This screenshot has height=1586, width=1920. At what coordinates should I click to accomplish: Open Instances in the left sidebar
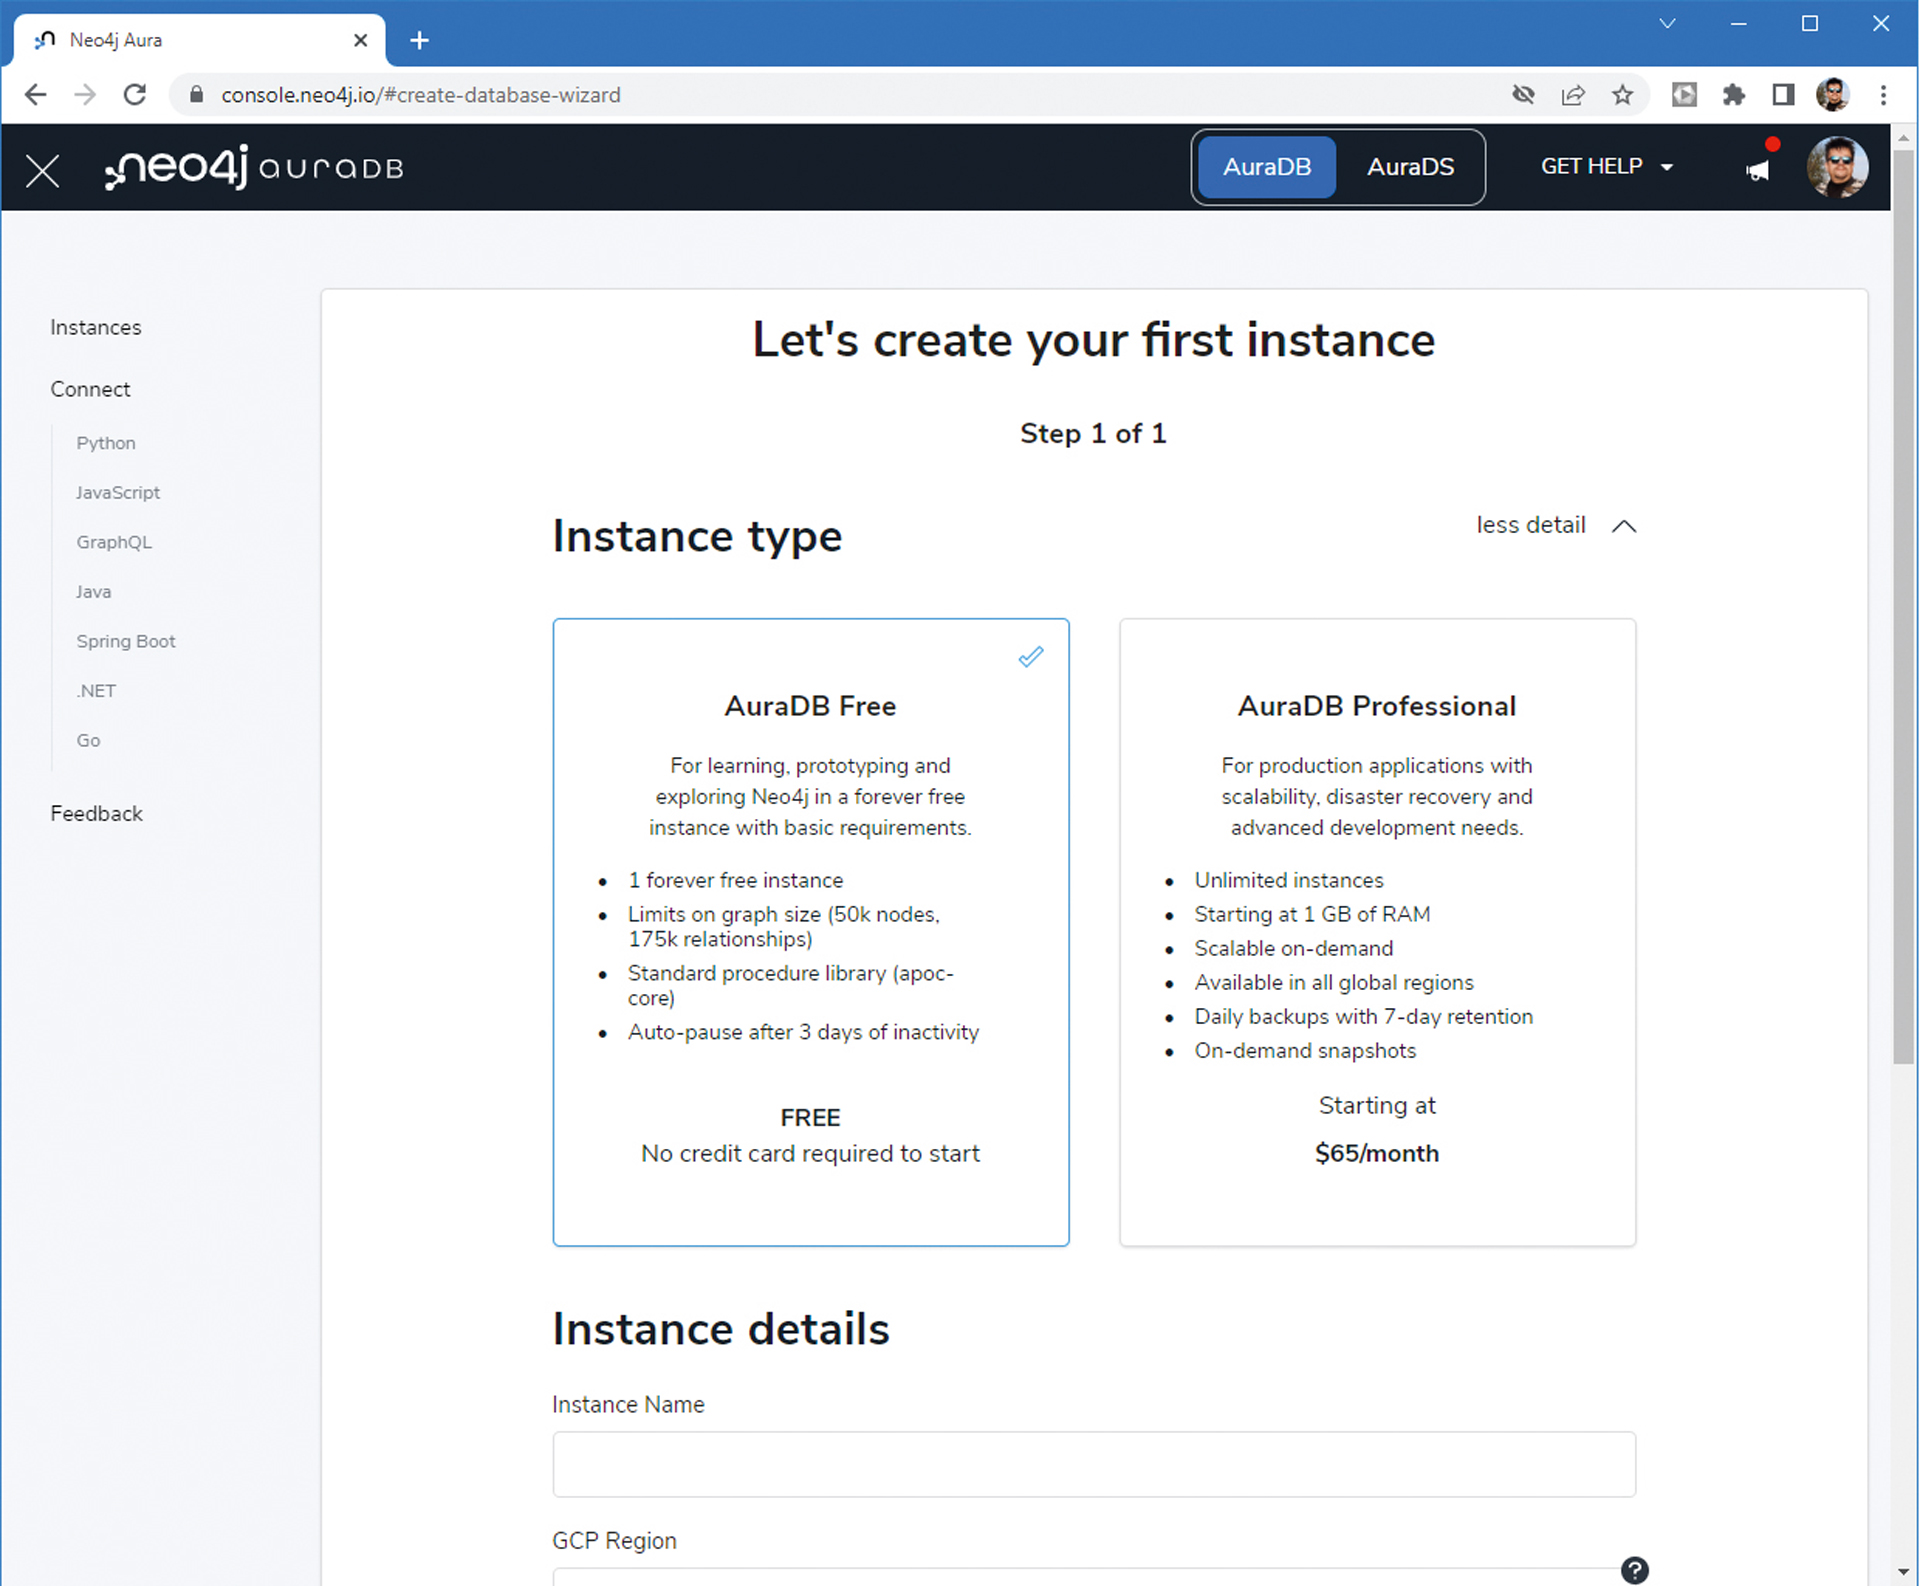click(x=96, y=328)
